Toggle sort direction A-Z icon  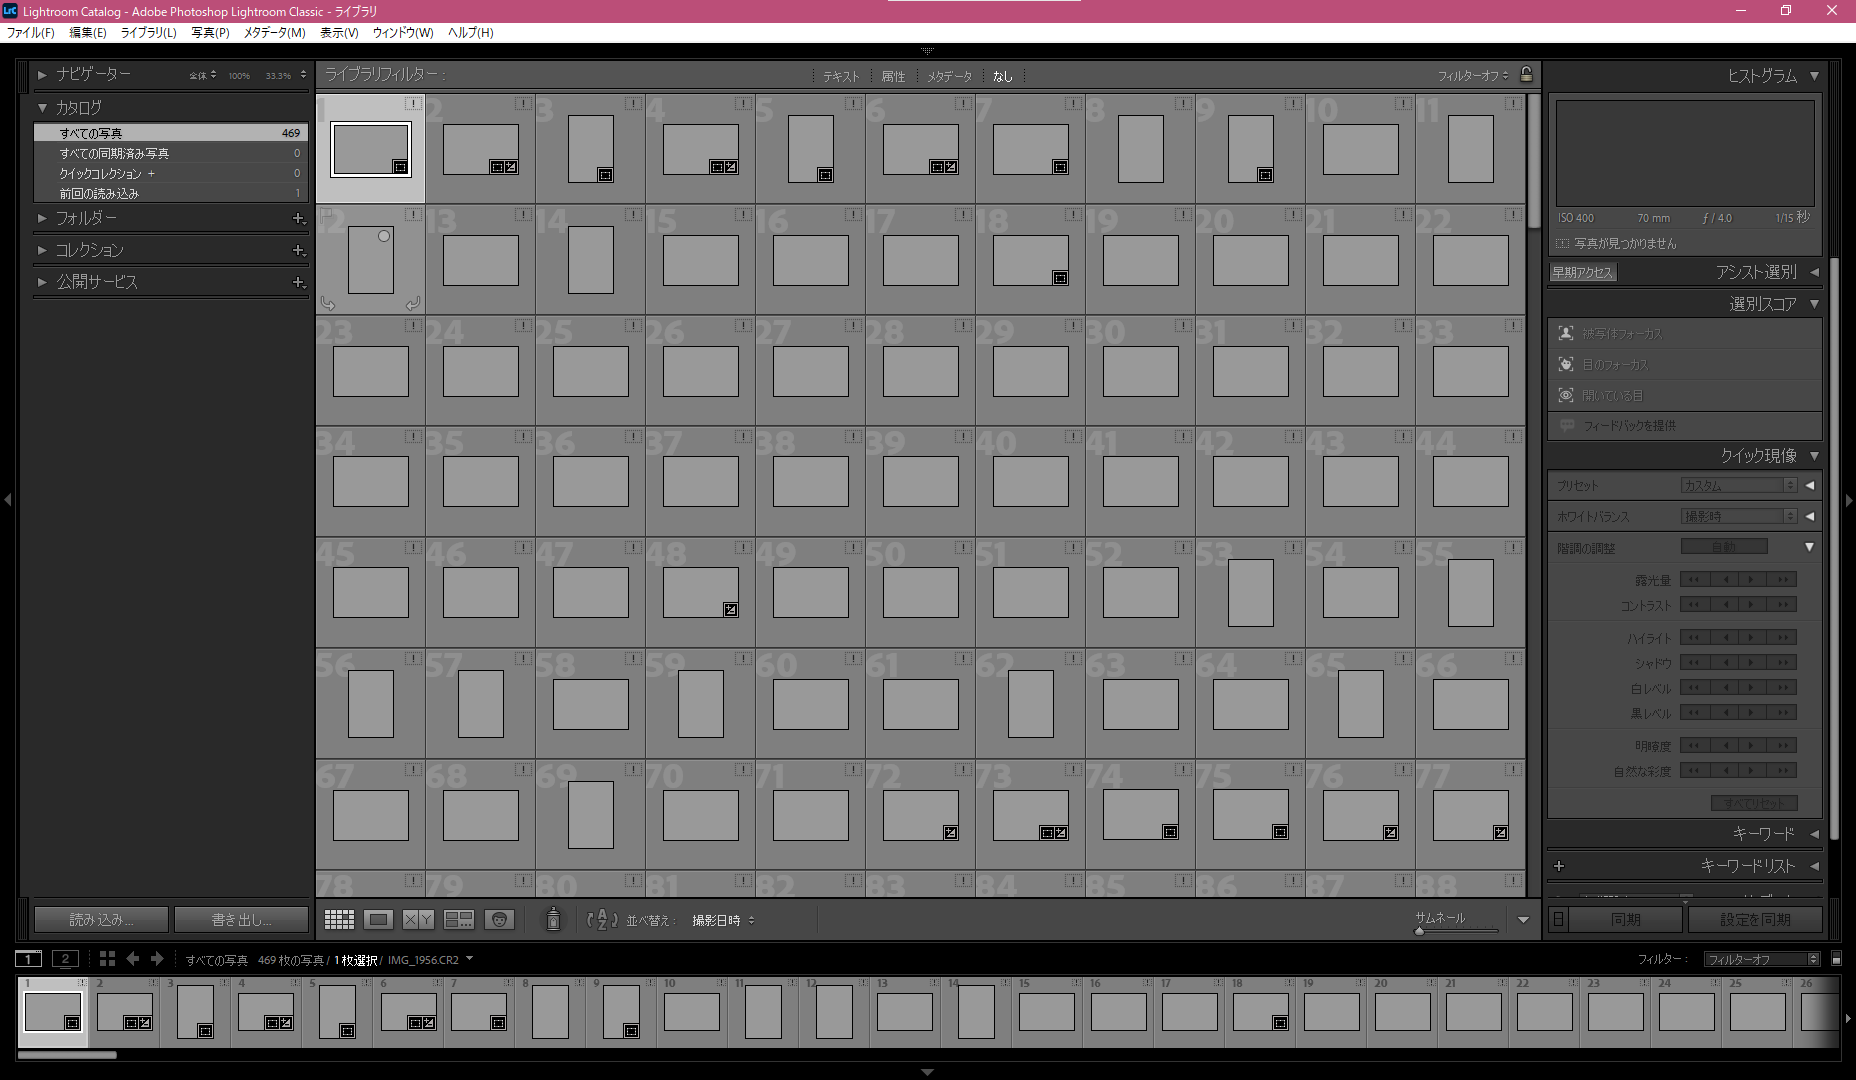601,920
